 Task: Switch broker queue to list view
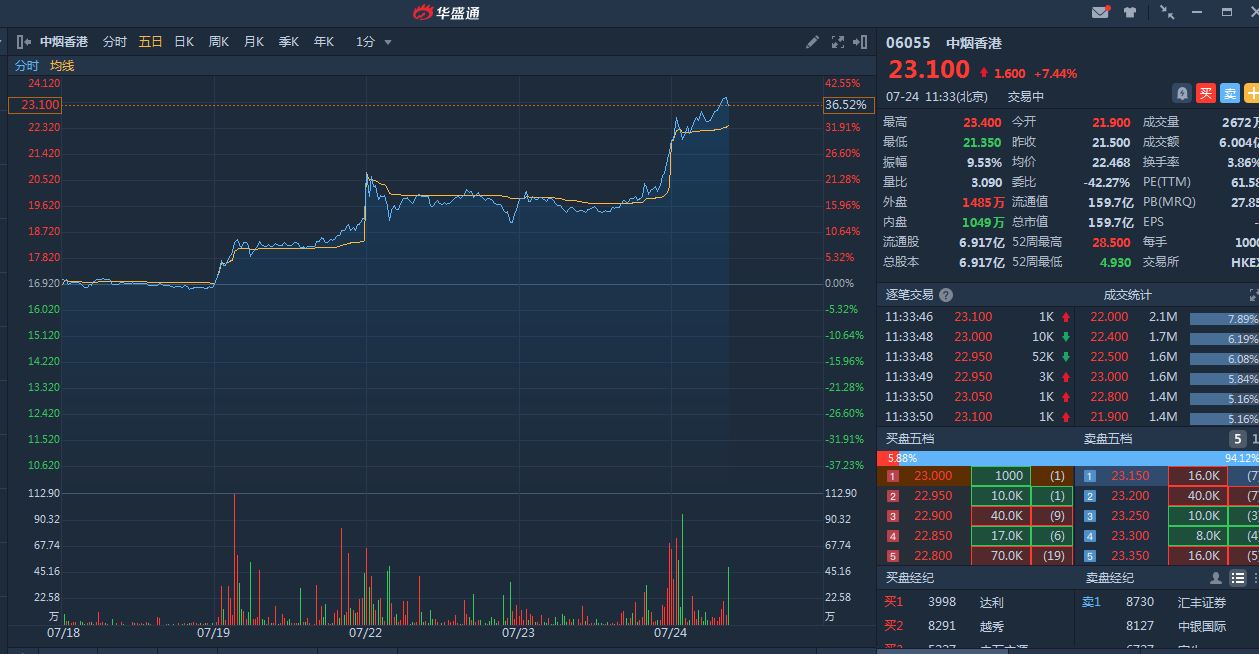(1238, 578)
